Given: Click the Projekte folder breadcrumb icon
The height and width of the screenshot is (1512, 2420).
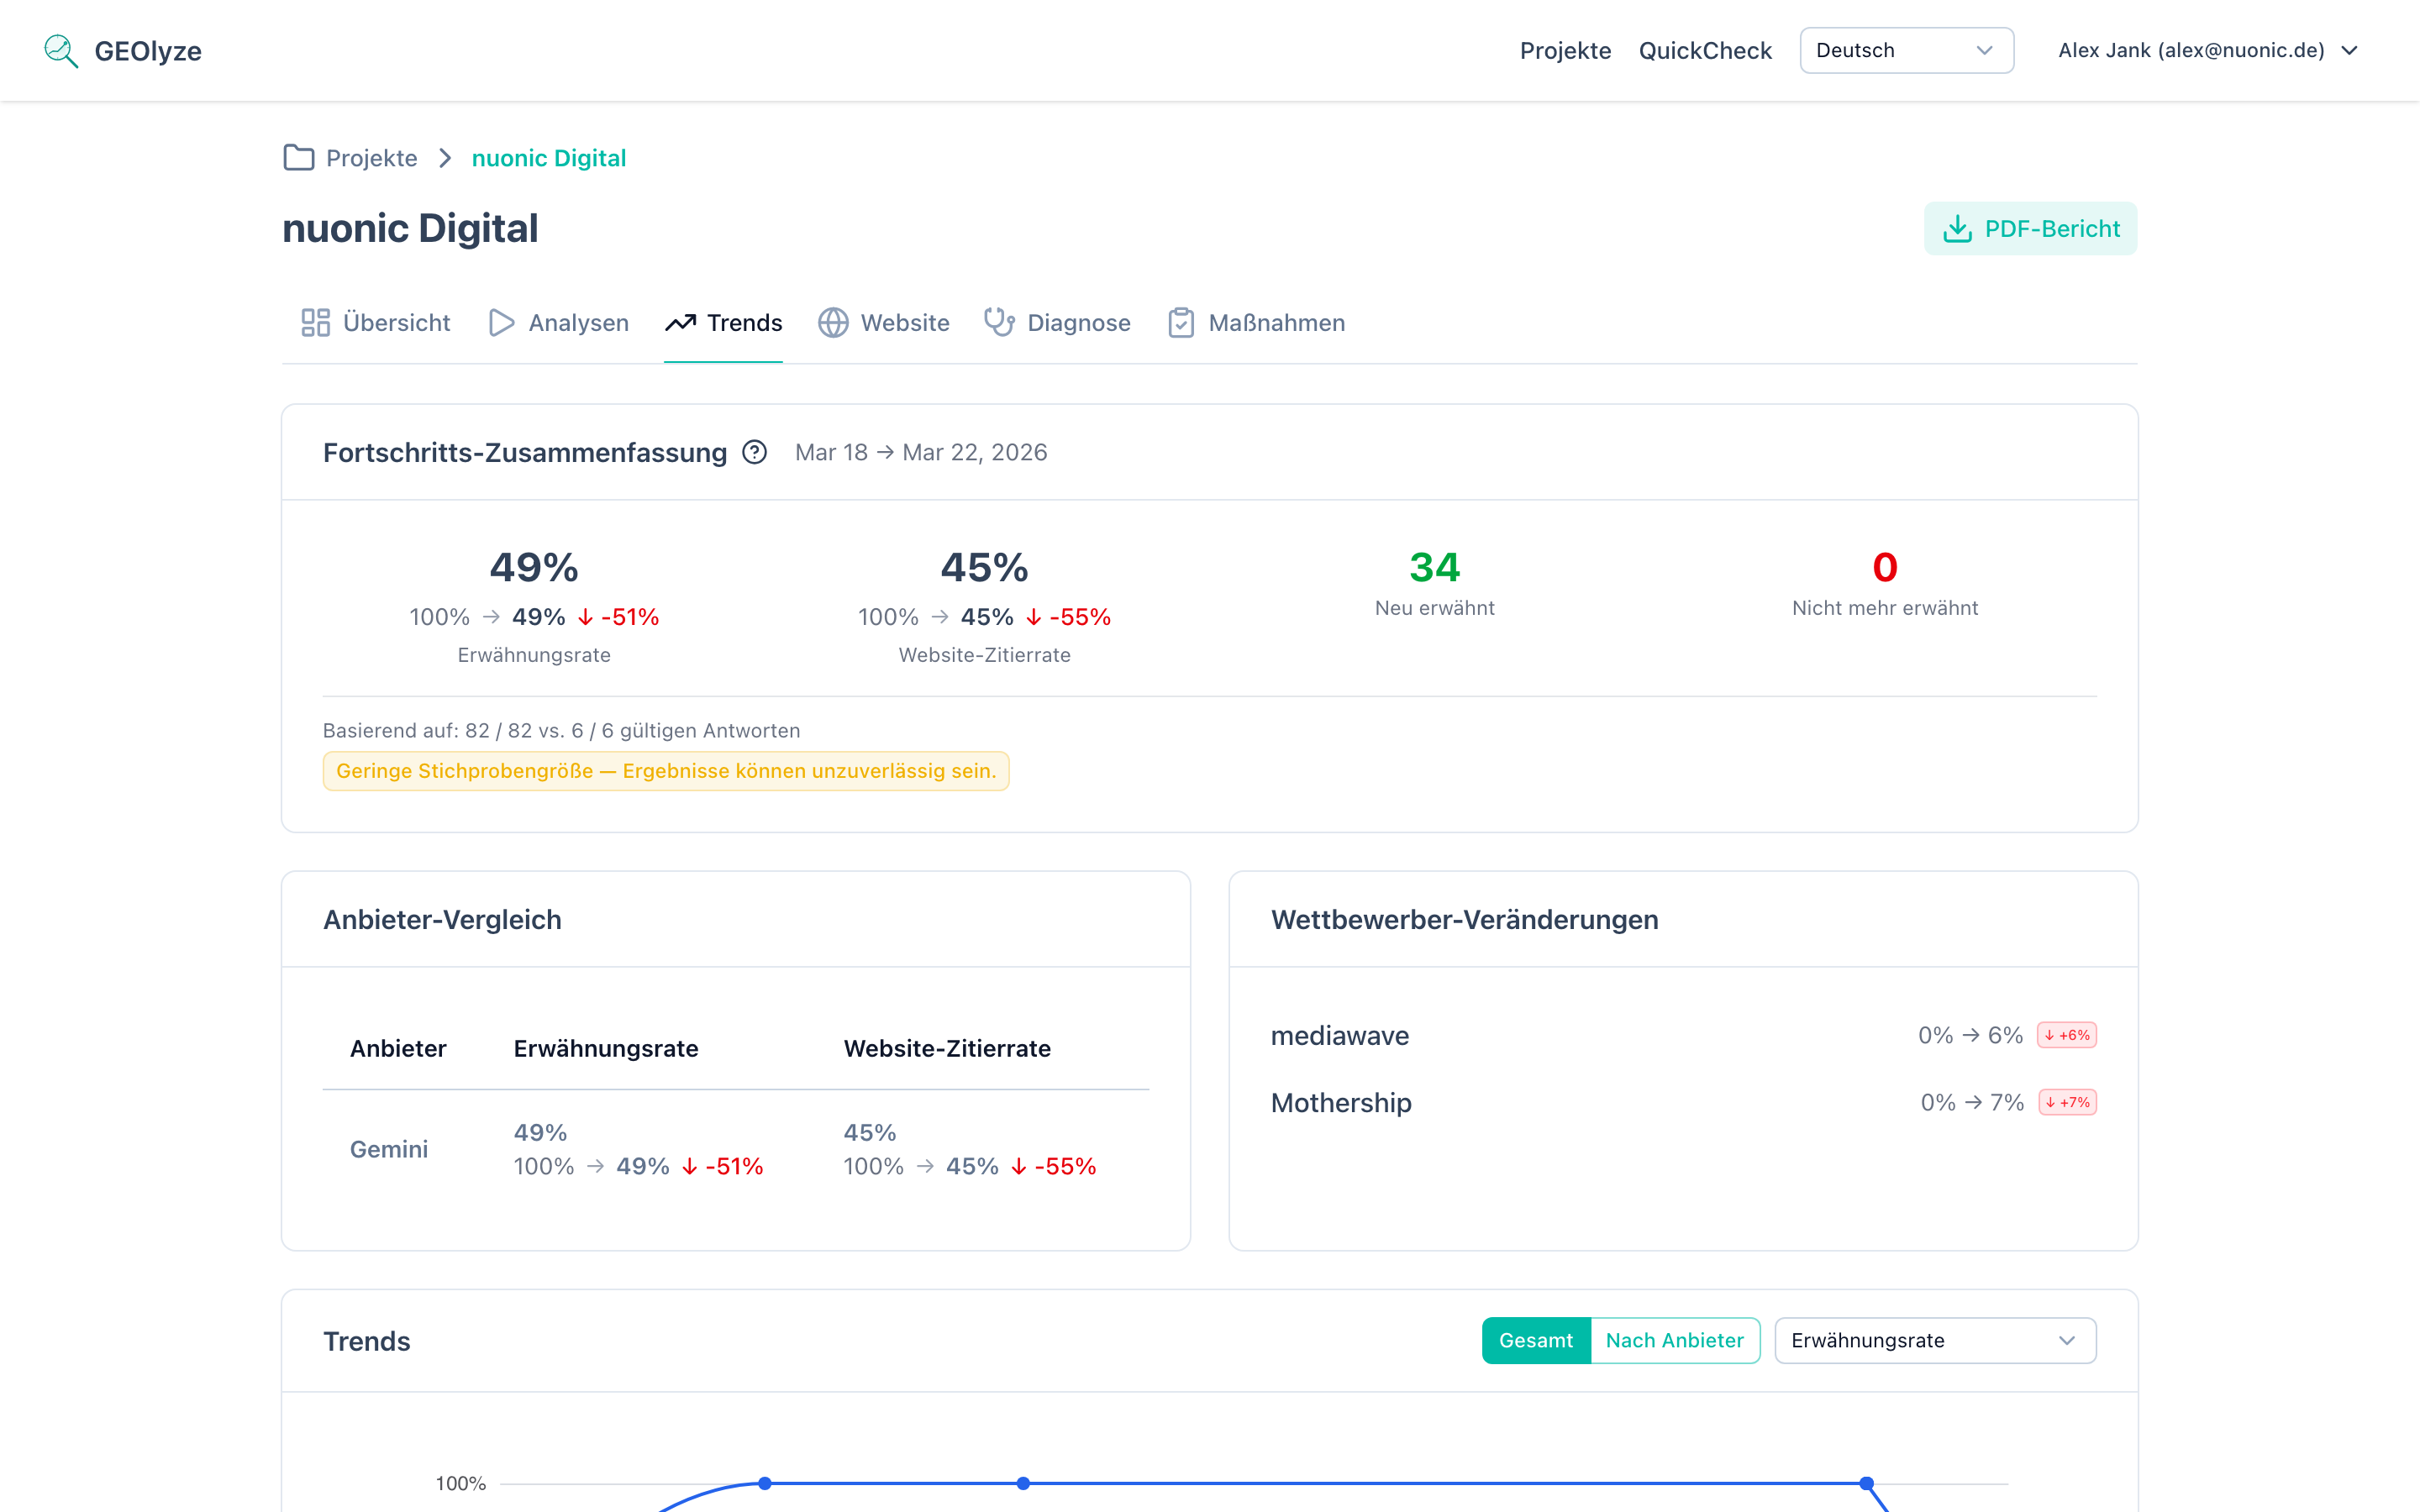Looking at the screenshot, I should (x=298, y=158).
